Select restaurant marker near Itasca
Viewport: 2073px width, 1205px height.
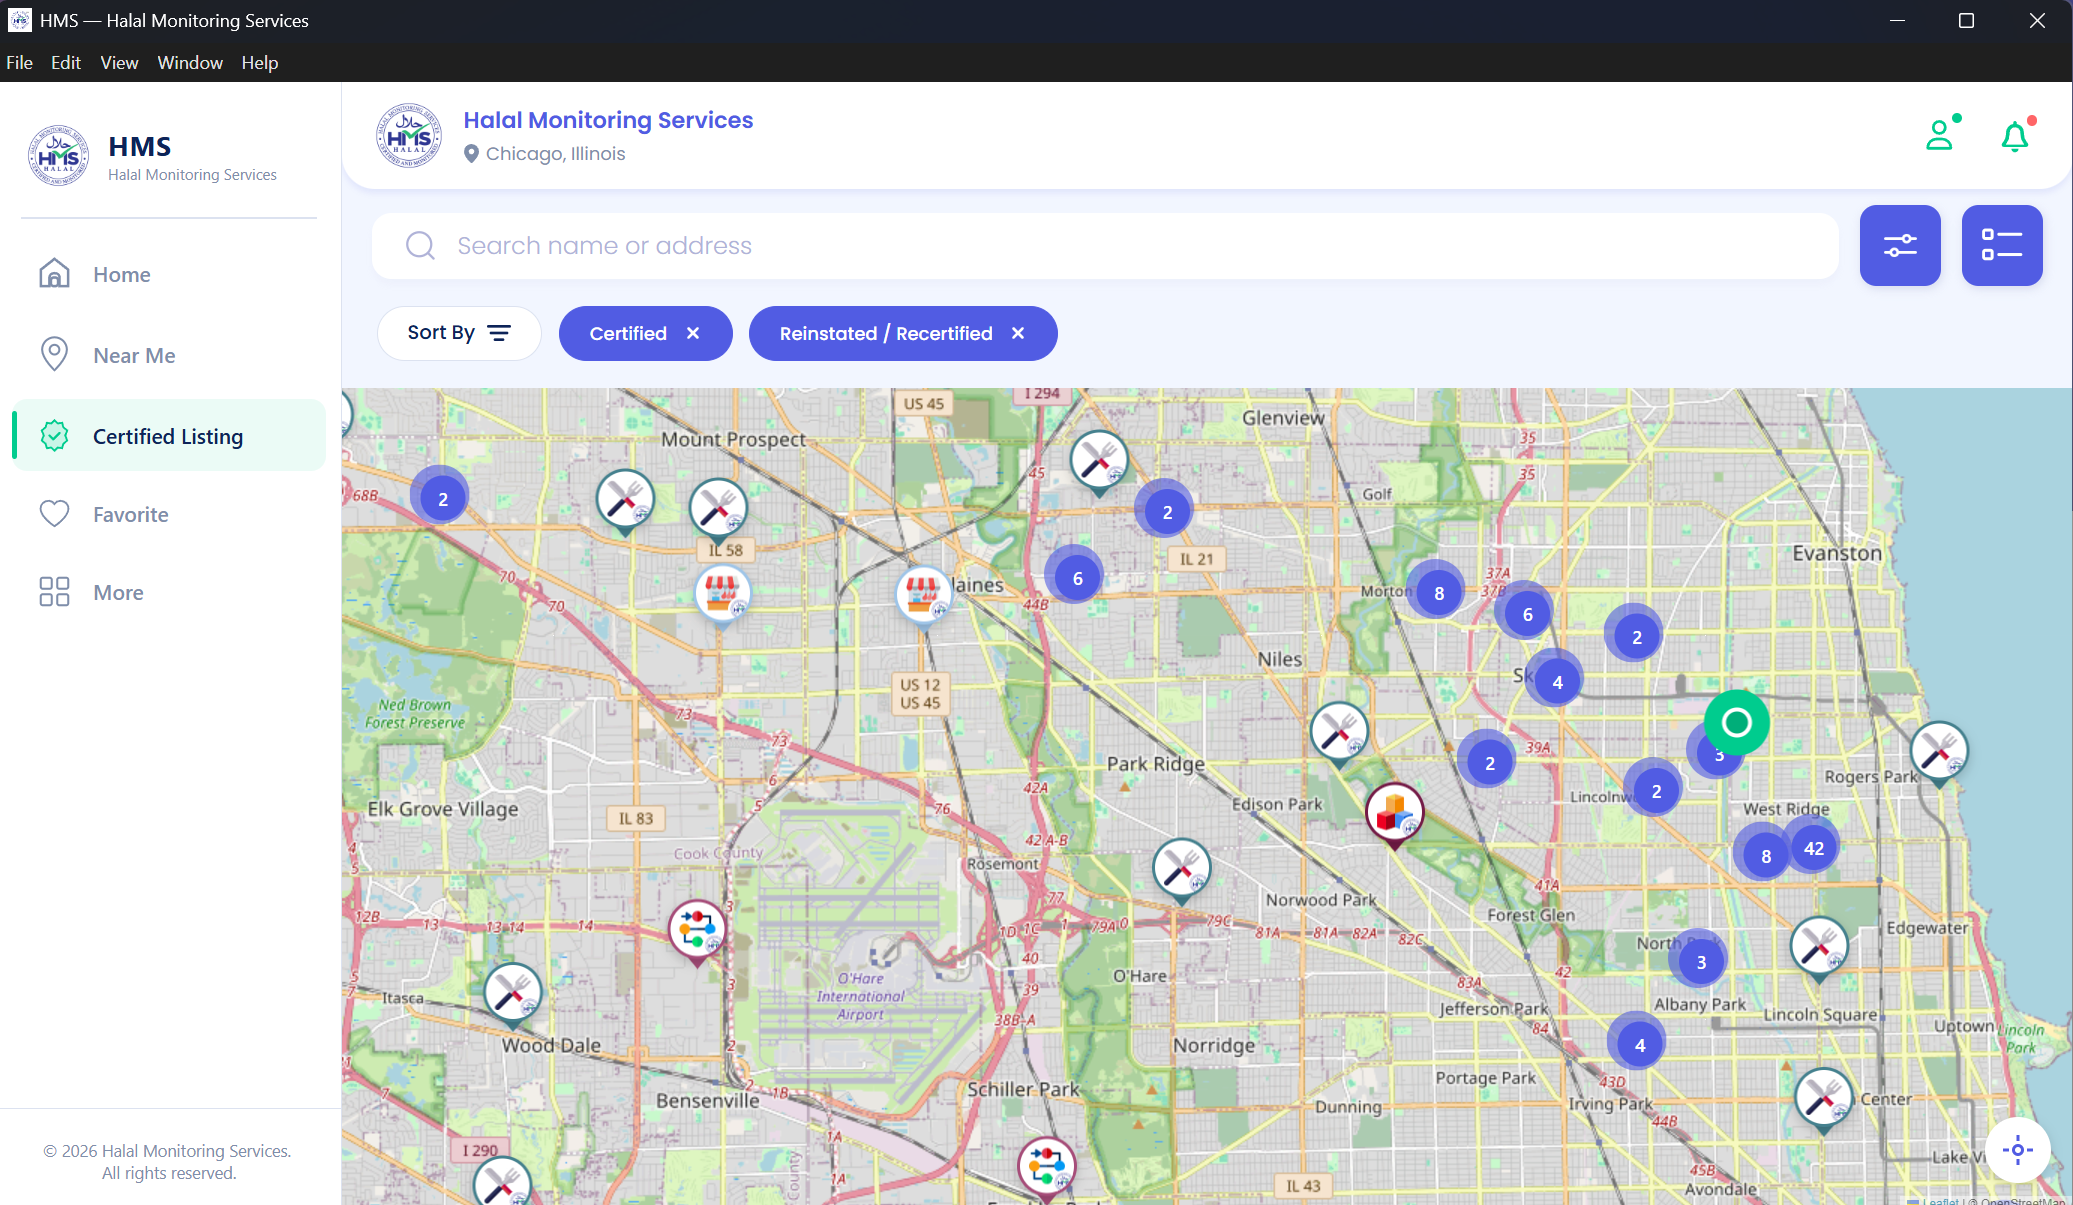tap(512, 993)
